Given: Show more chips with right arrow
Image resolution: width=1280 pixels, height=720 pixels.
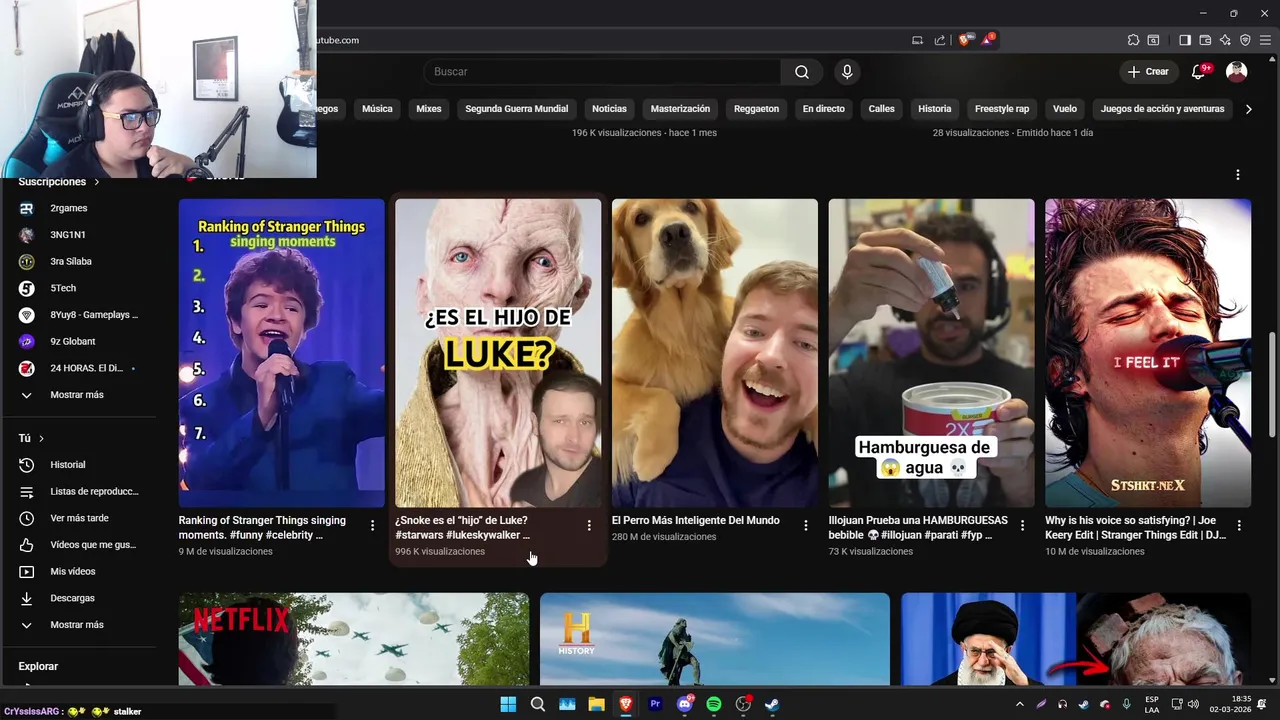Looking at the screenshot, I should 1248,109.
